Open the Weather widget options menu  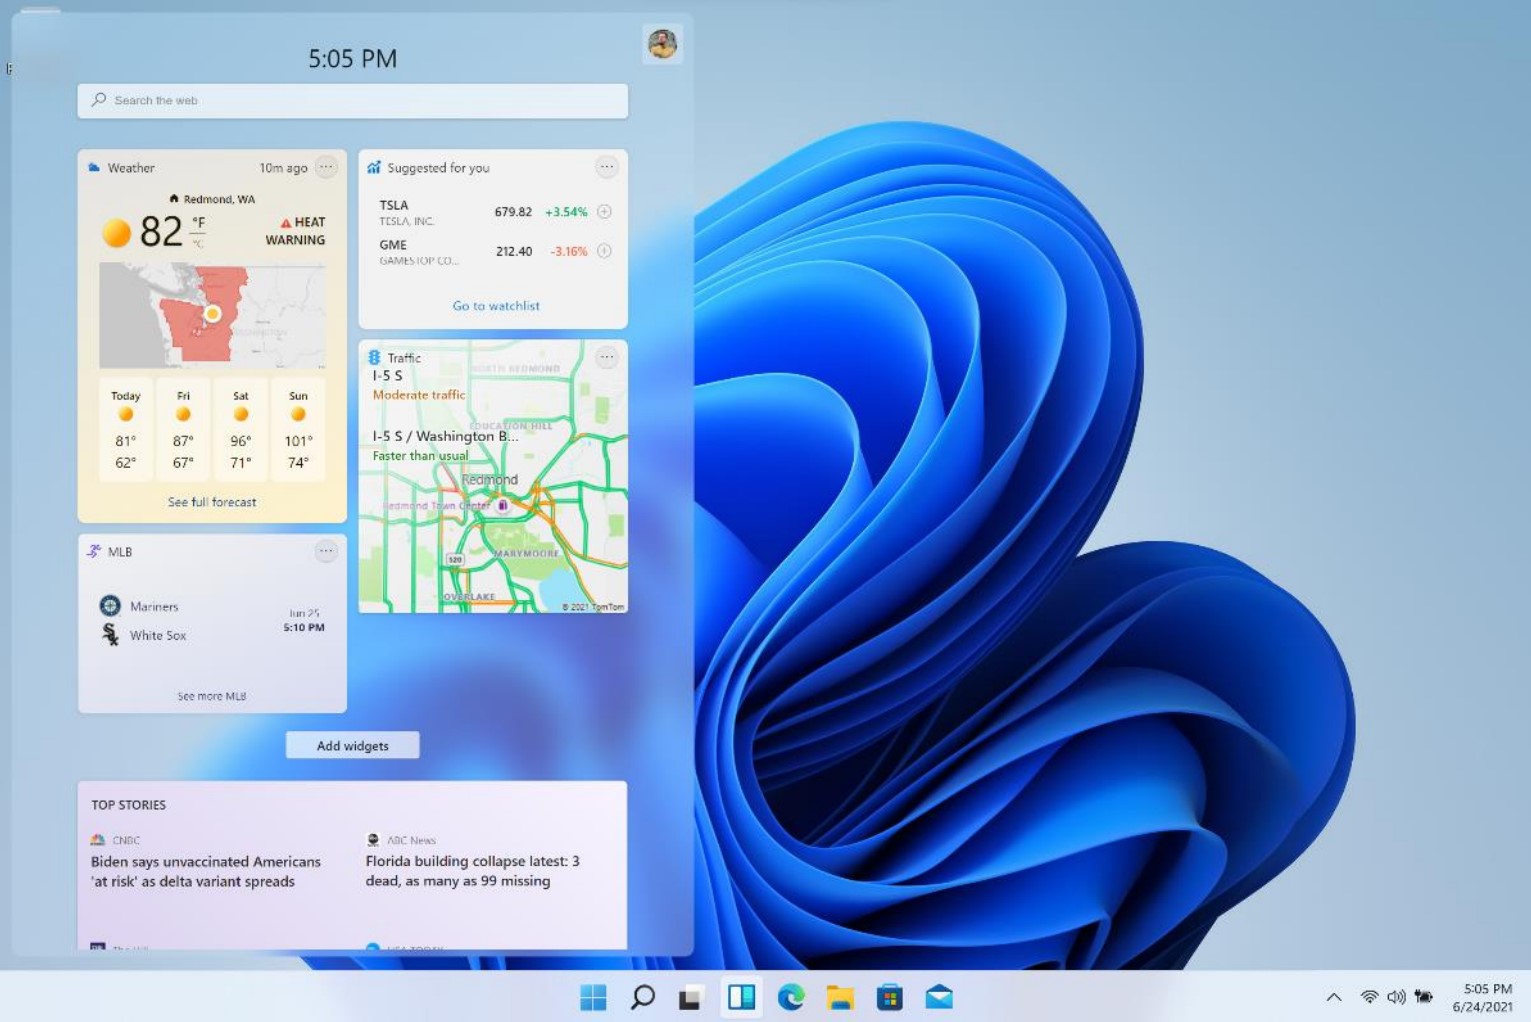[x=326, y=167]
